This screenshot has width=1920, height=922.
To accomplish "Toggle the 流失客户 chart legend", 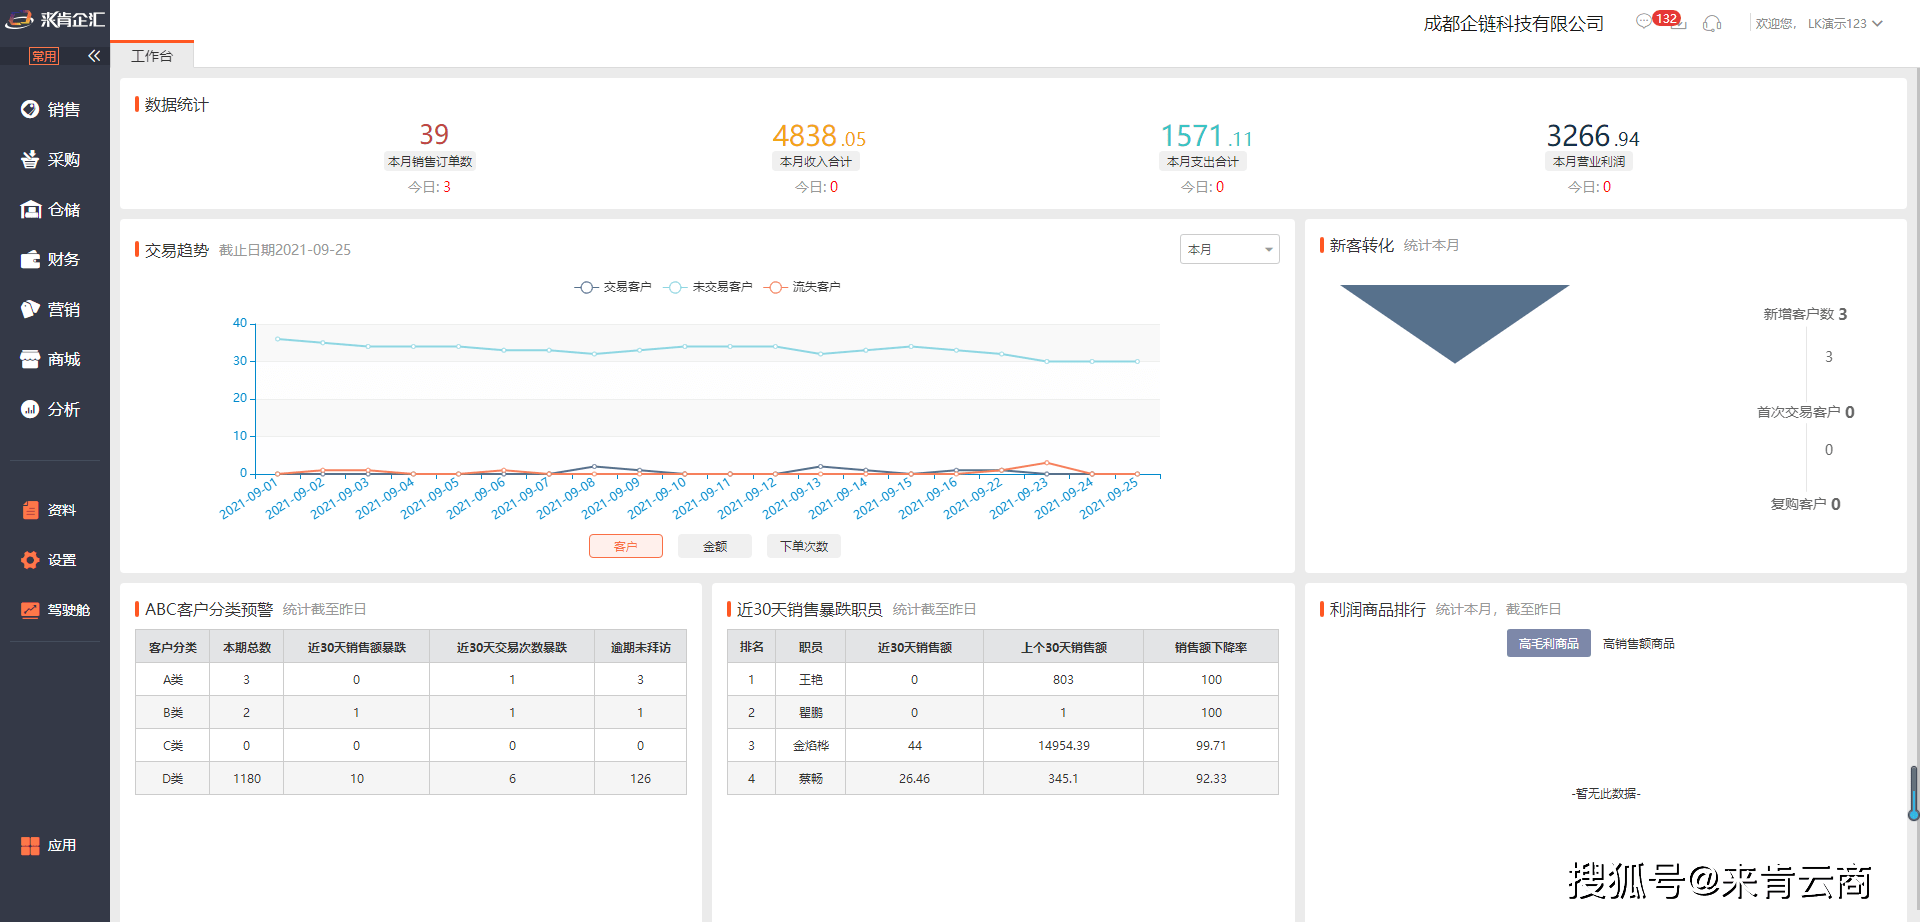I will tap(802, 287).
